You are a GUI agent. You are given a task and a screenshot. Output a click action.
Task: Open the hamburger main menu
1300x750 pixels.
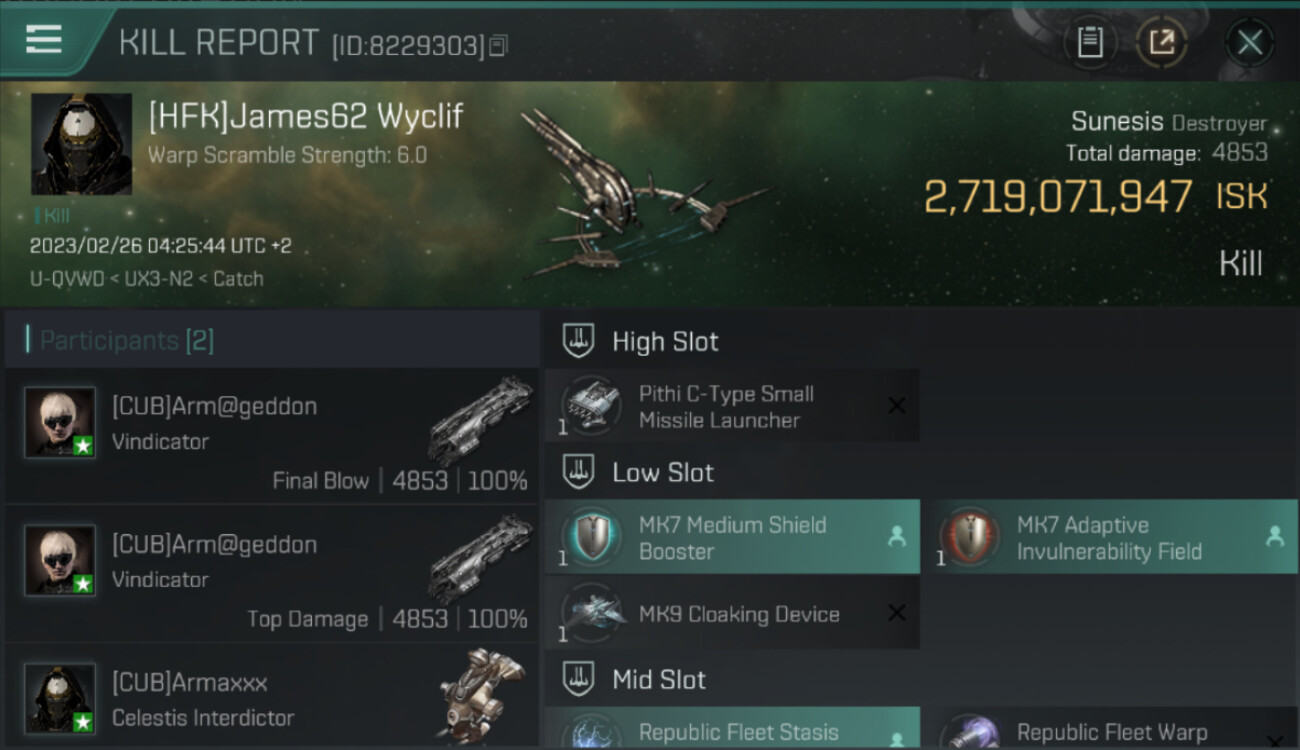[44, 40]
